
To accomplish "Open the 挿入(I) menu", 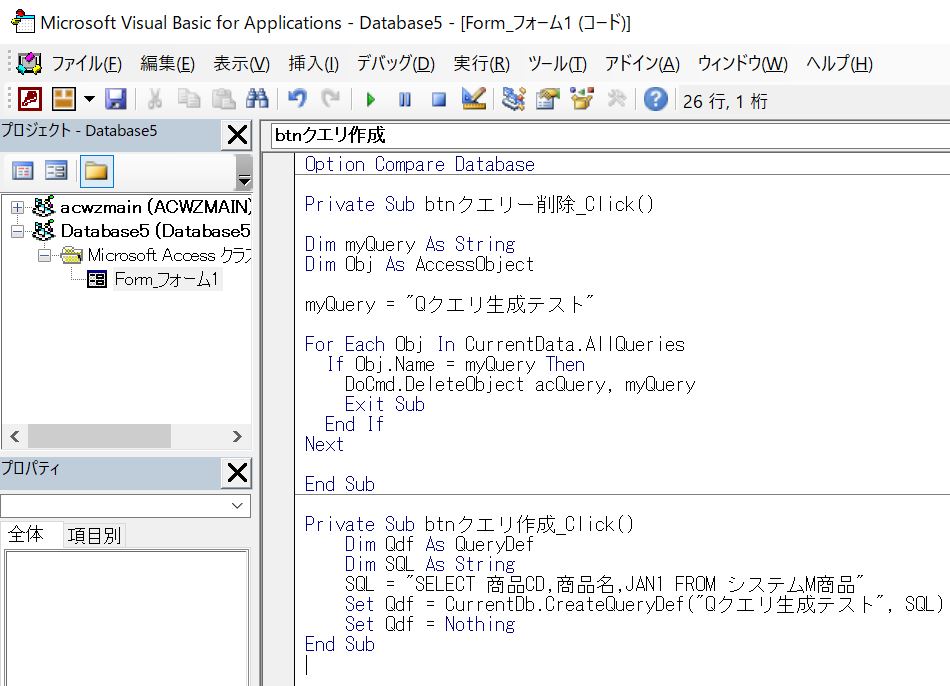I will pos(313,64).
